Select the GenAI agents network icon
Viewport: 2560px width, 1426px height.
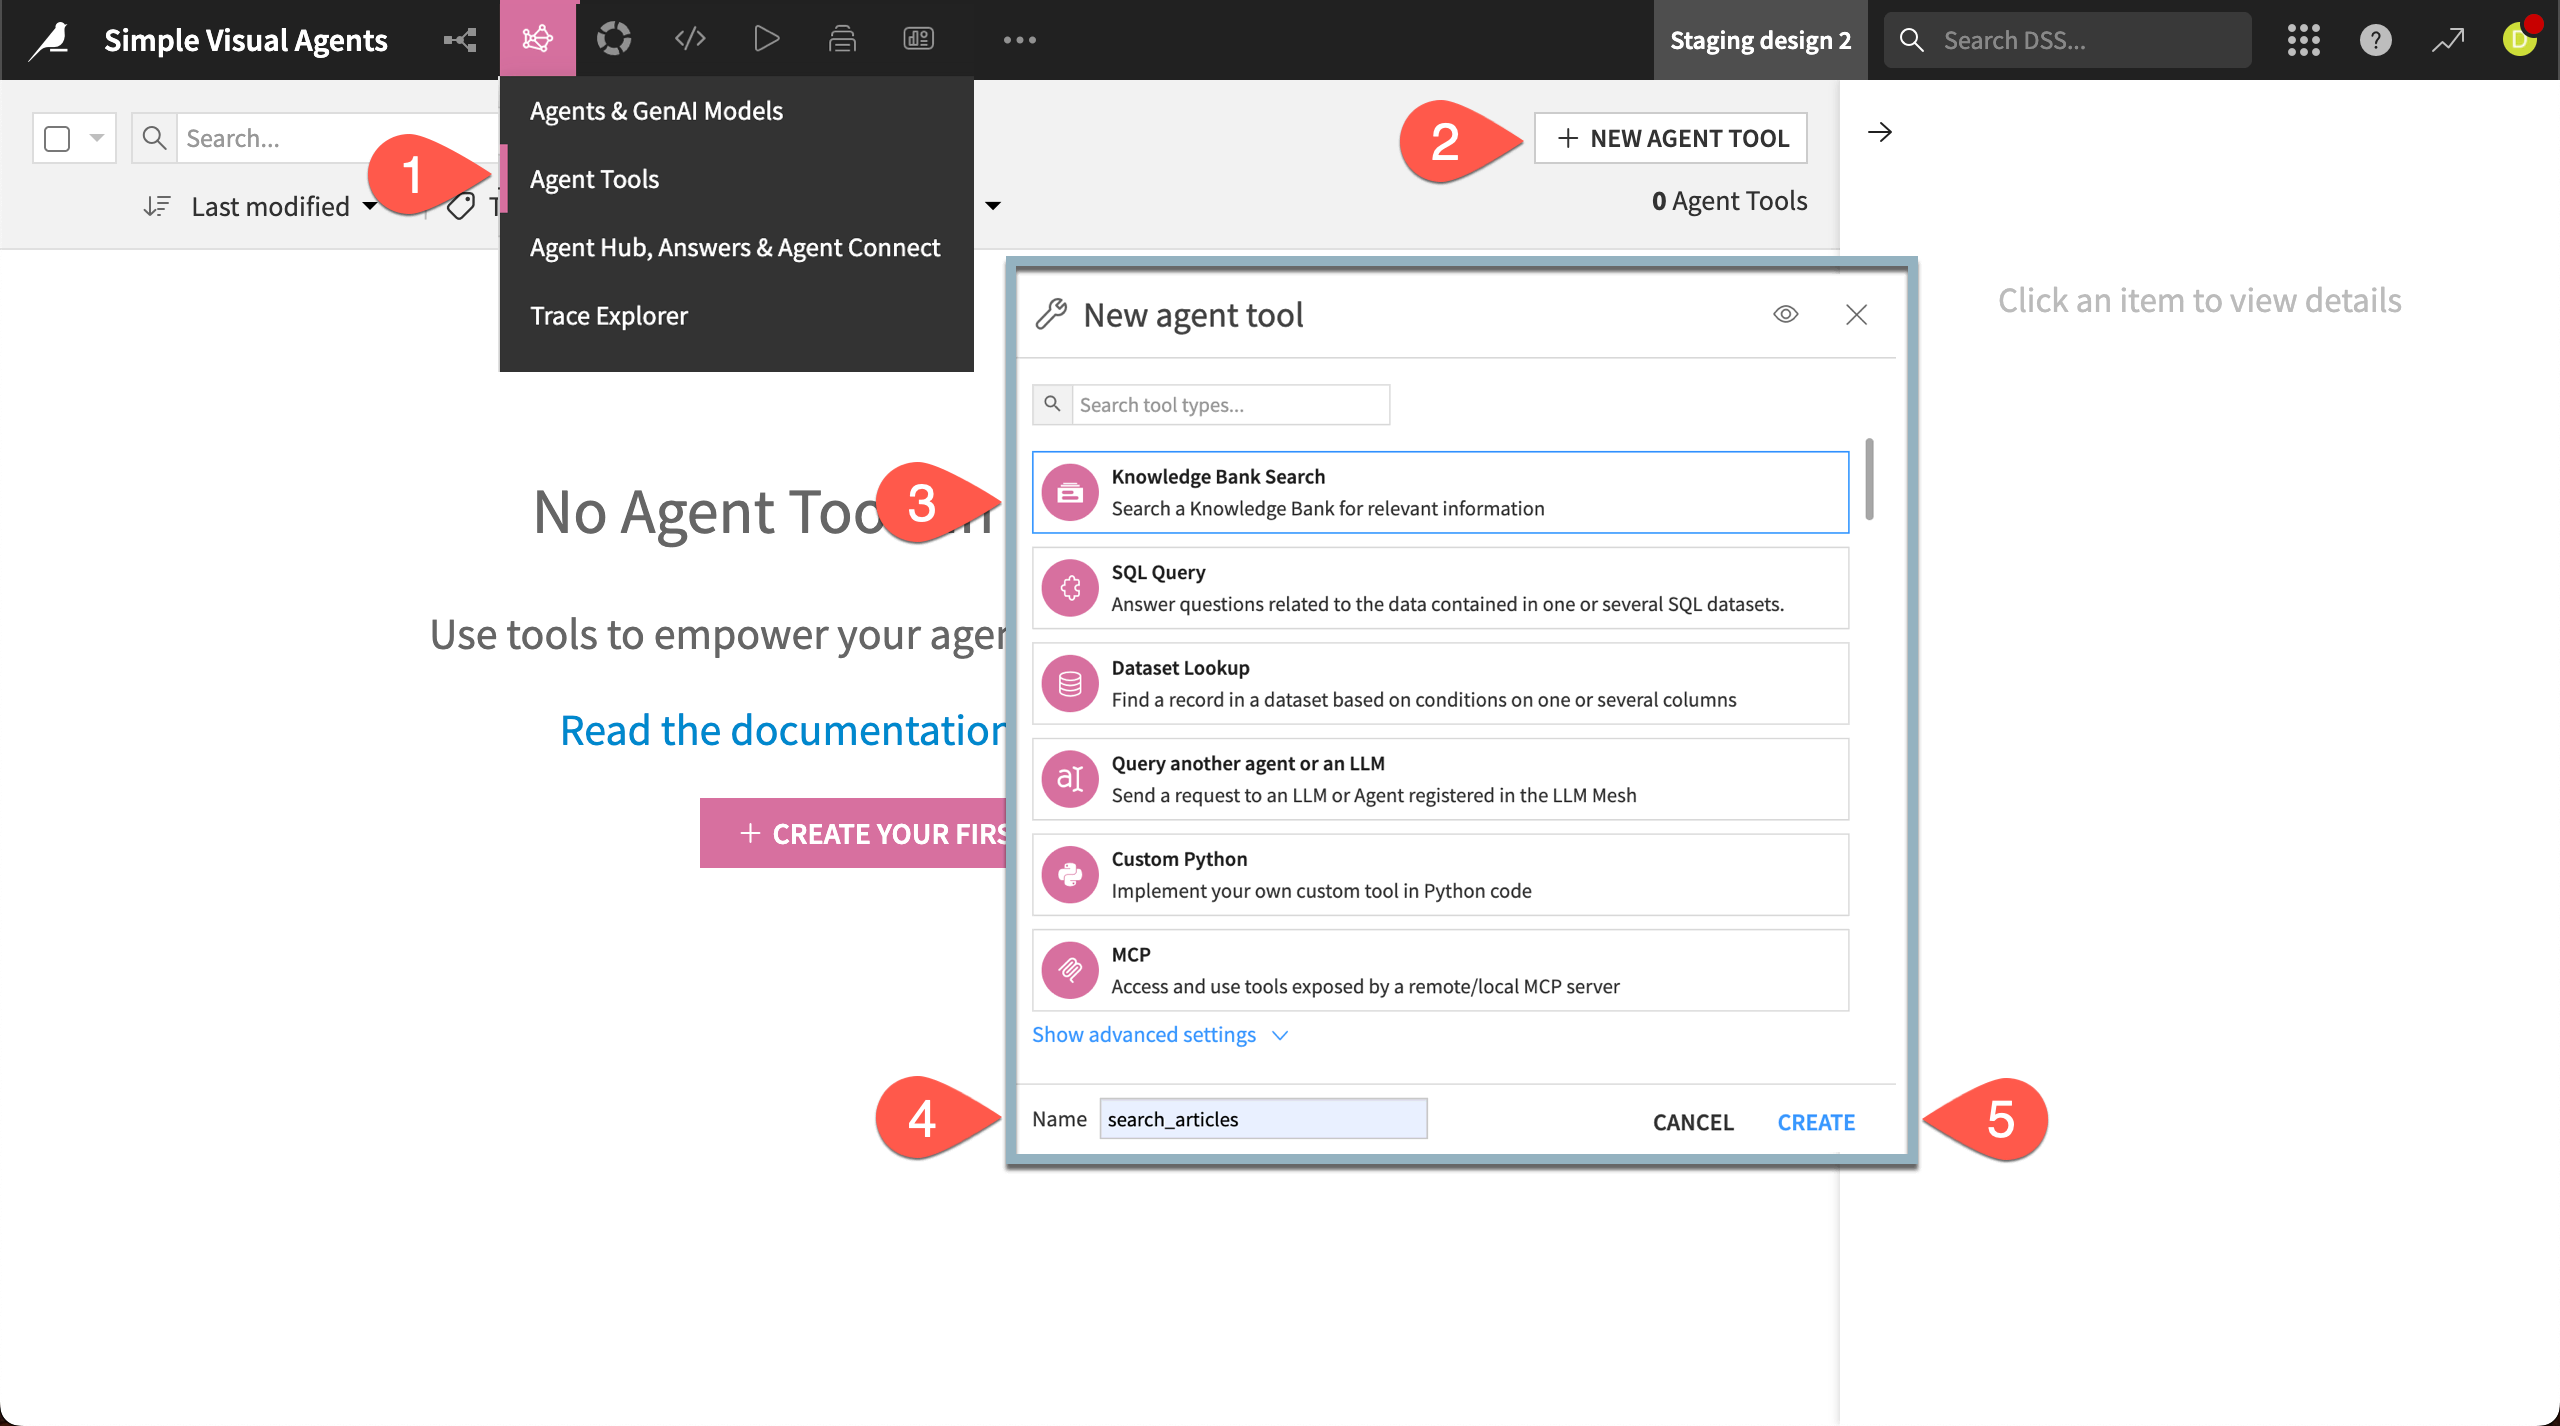click(538, 38)
